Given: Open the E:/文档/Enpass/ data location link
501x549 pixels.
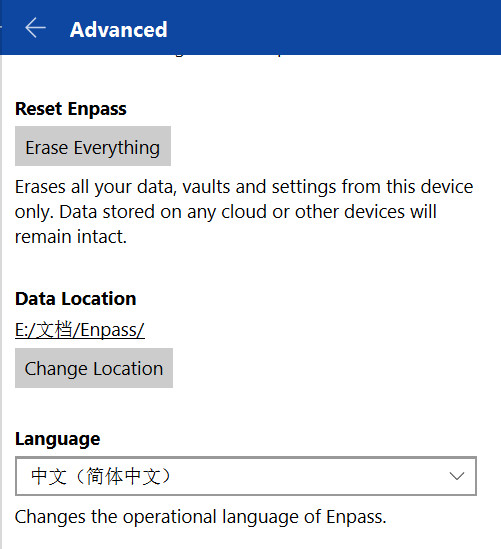Looking at the screenshot, I should [80, 329].
